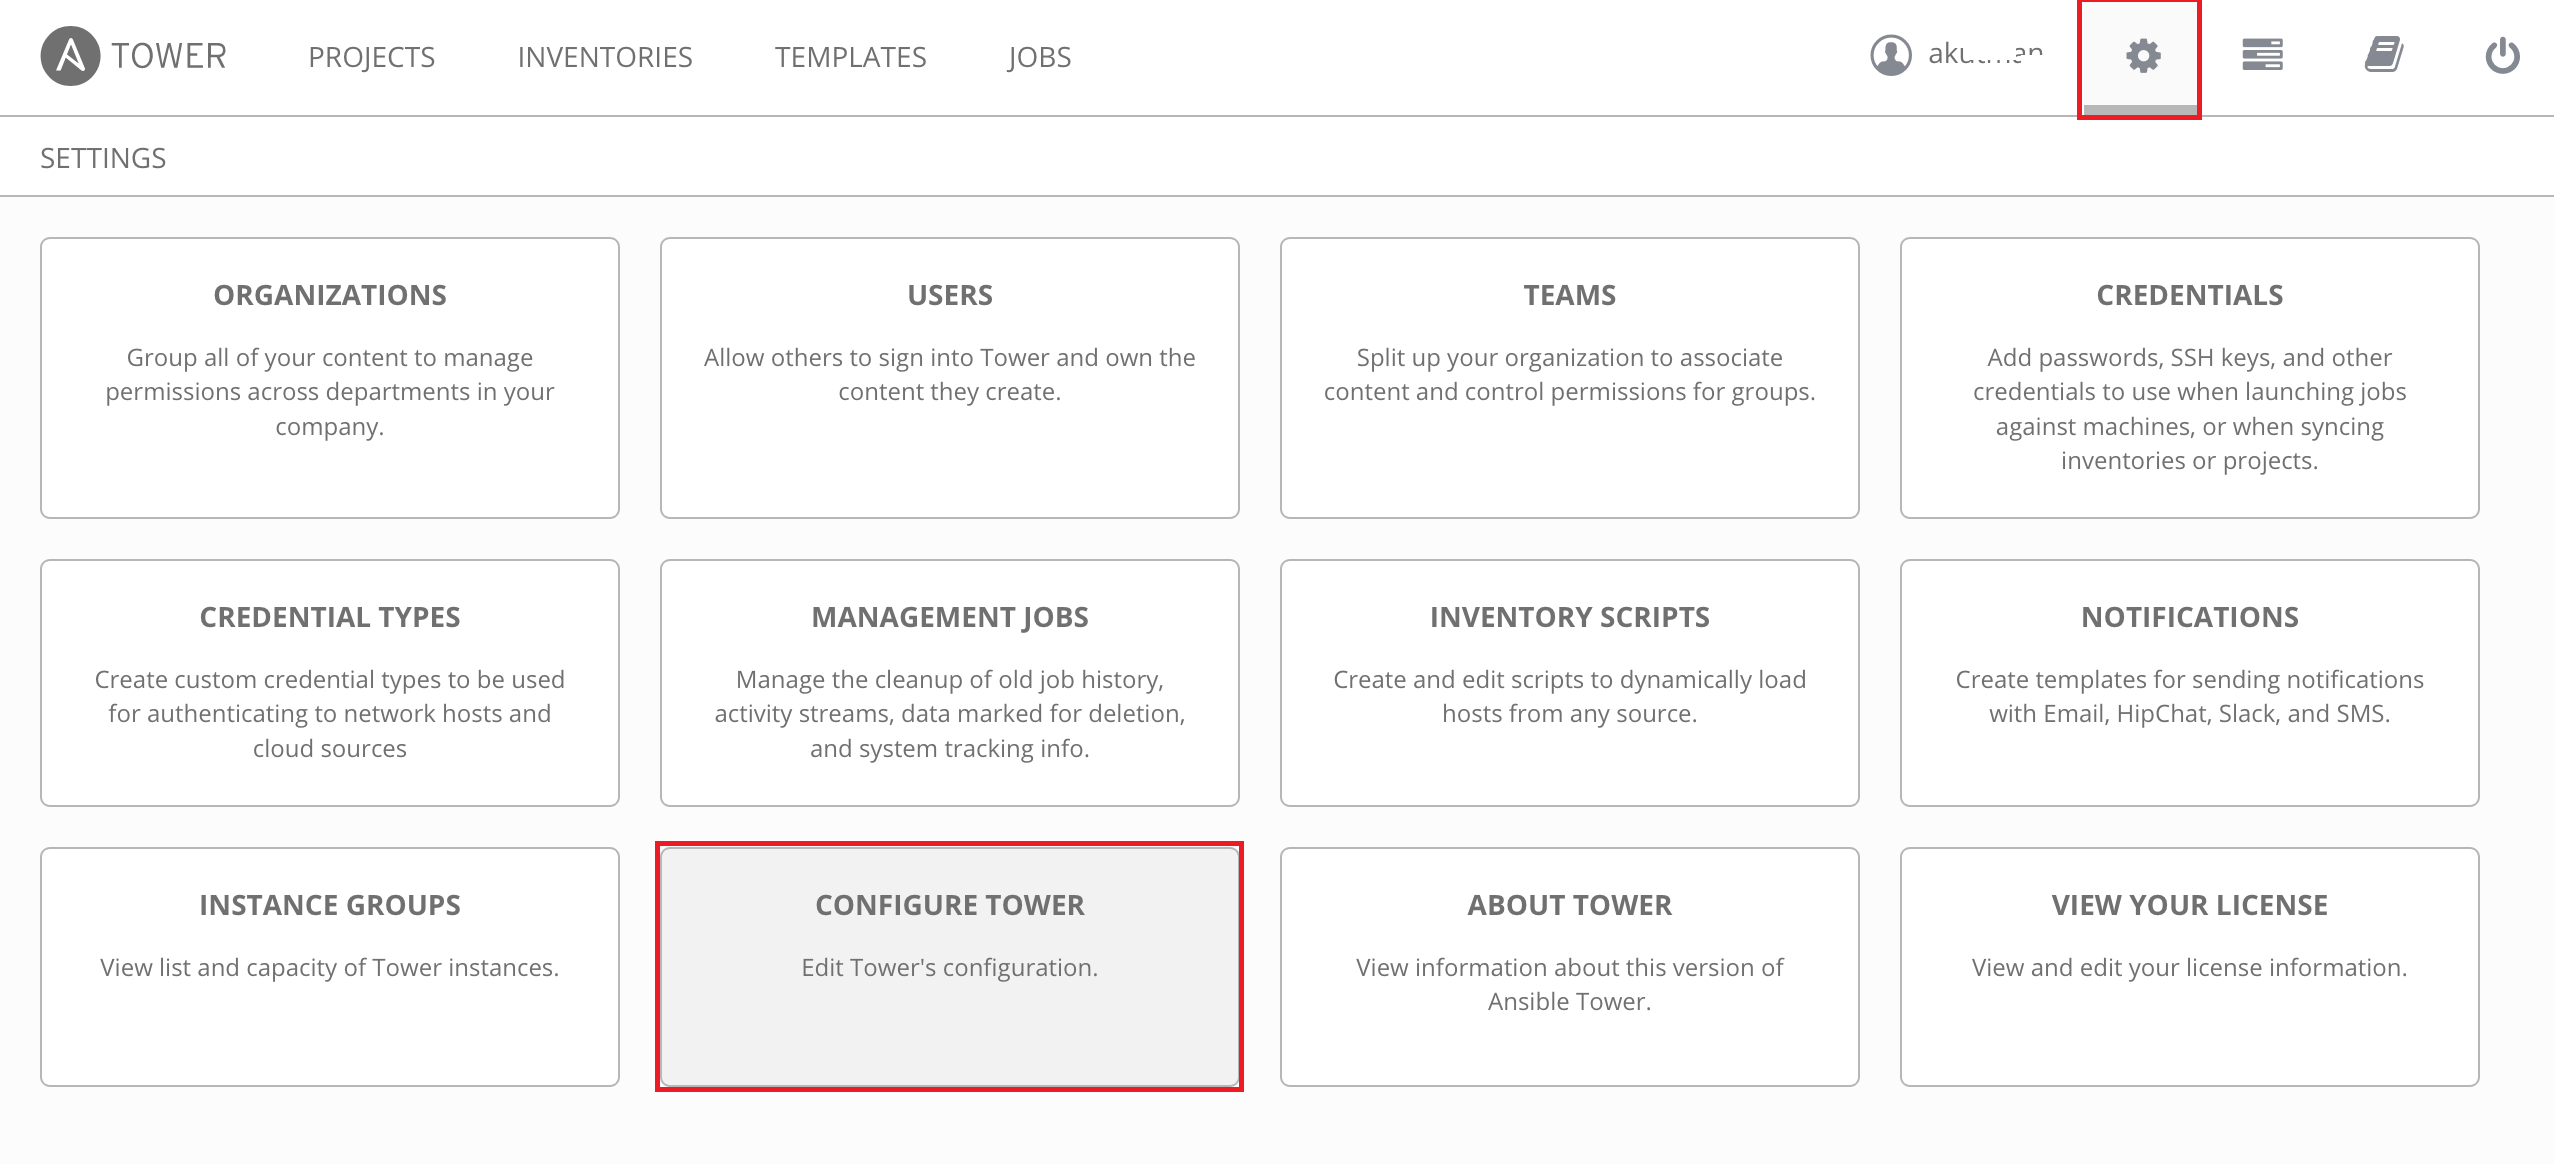Select the Credential Types card
Viewport: 2554px width, 1164px height.
tap(330, 683)
